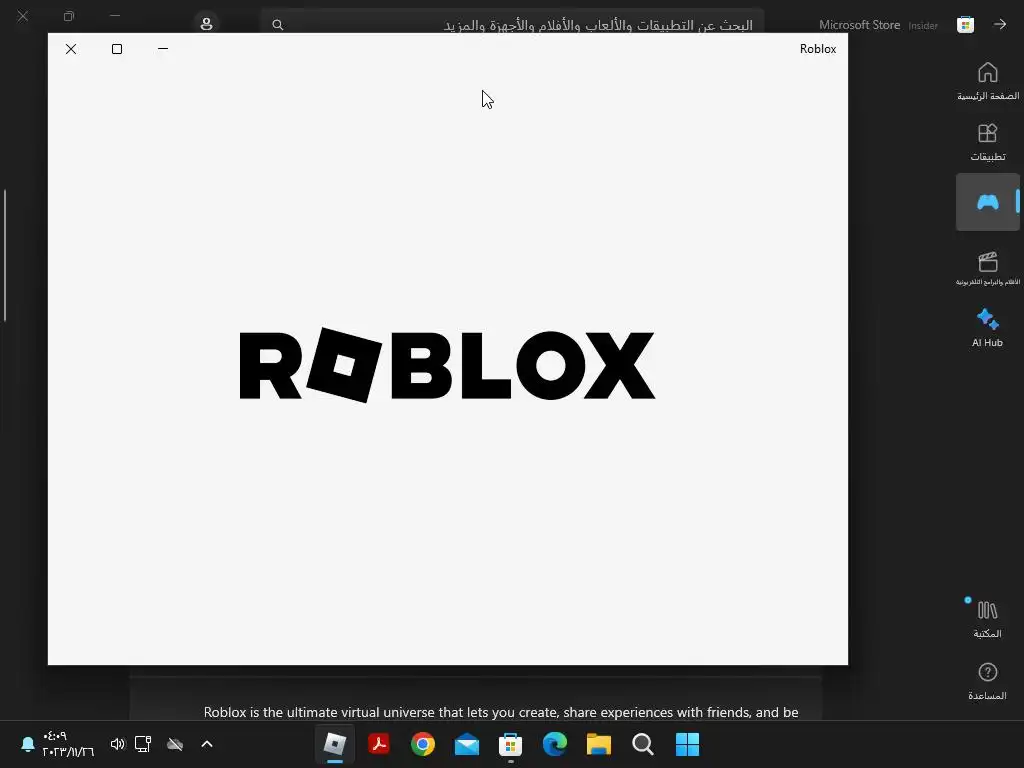Open AI Hub in Microsoft Store sidebar
The height and width of the screenshot is (768, 1024).
pos(987,328)
